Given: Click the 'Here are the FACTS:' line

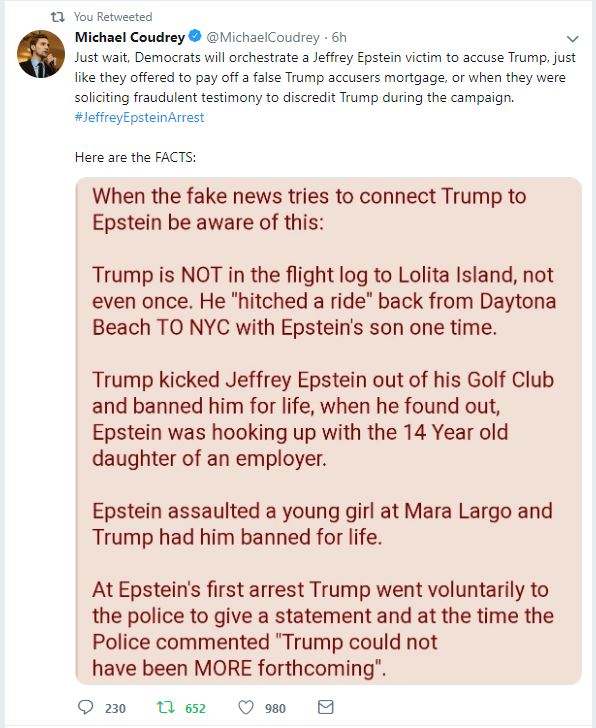Looking at the screenshot, I should [x=136, y=157].
